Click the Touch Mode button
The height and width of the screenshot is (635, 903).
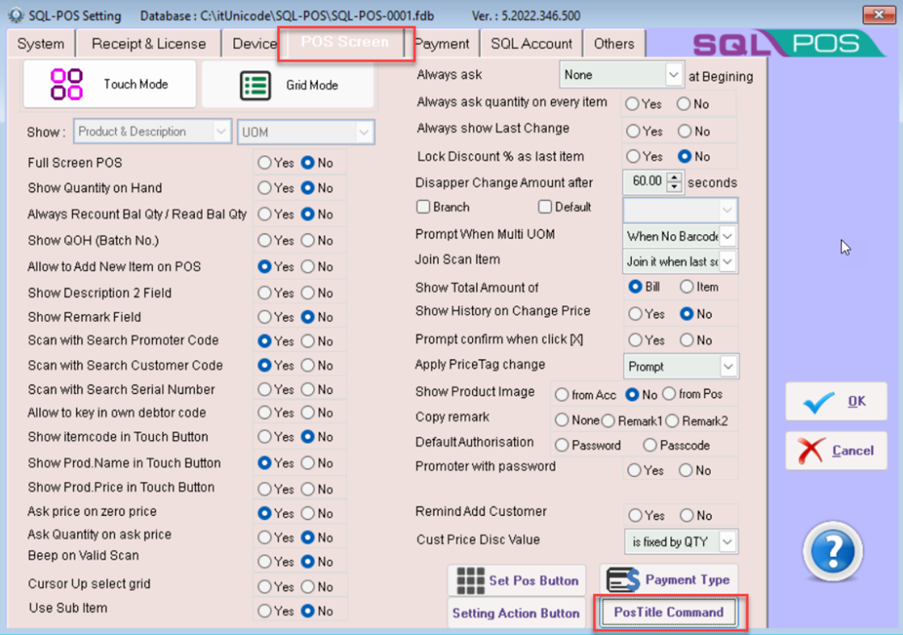coord(109,85)
